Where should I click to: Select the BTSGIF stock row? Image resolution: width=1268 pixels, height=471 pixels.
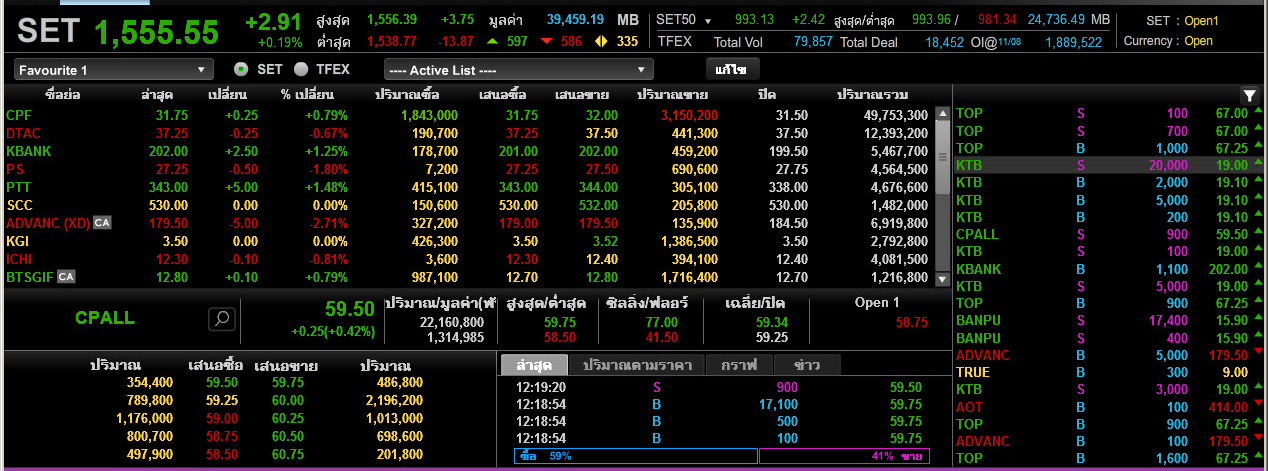tap(468, 277)
